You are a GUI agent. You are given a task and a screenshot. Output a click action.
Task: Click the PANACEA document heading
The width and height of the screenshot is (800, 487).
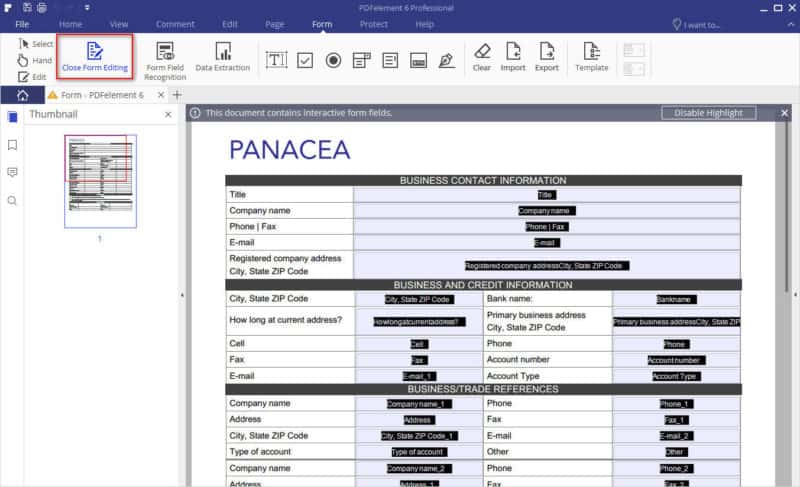290,150
